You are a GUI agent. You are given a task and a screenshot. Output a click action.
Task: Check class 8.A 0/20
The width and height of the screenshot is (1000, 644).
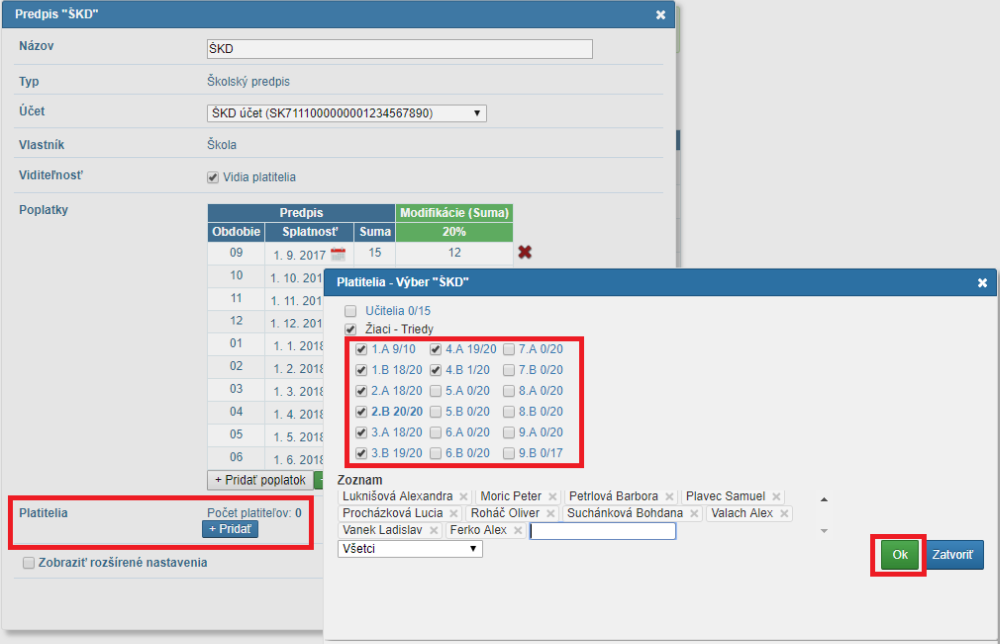pyautogui.click(x=509, y=391)
